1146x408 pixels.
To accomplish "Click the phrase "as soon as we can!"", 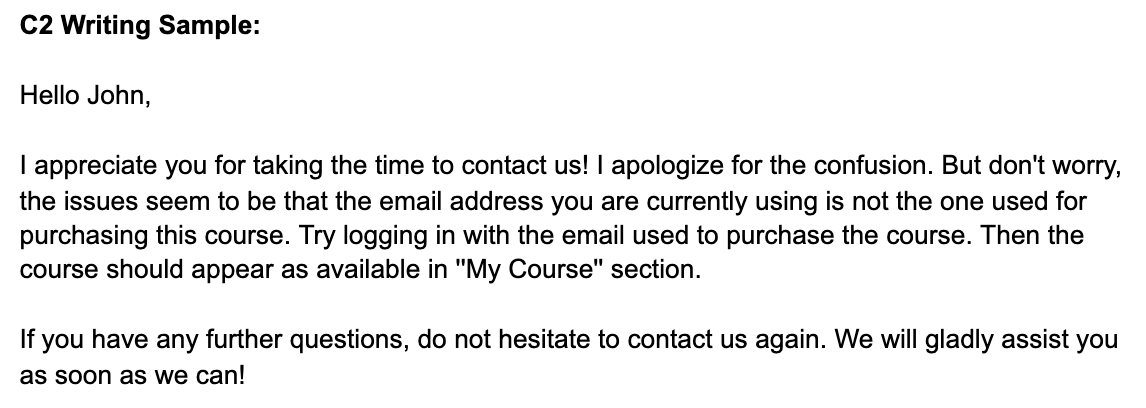I will point(131,377).
